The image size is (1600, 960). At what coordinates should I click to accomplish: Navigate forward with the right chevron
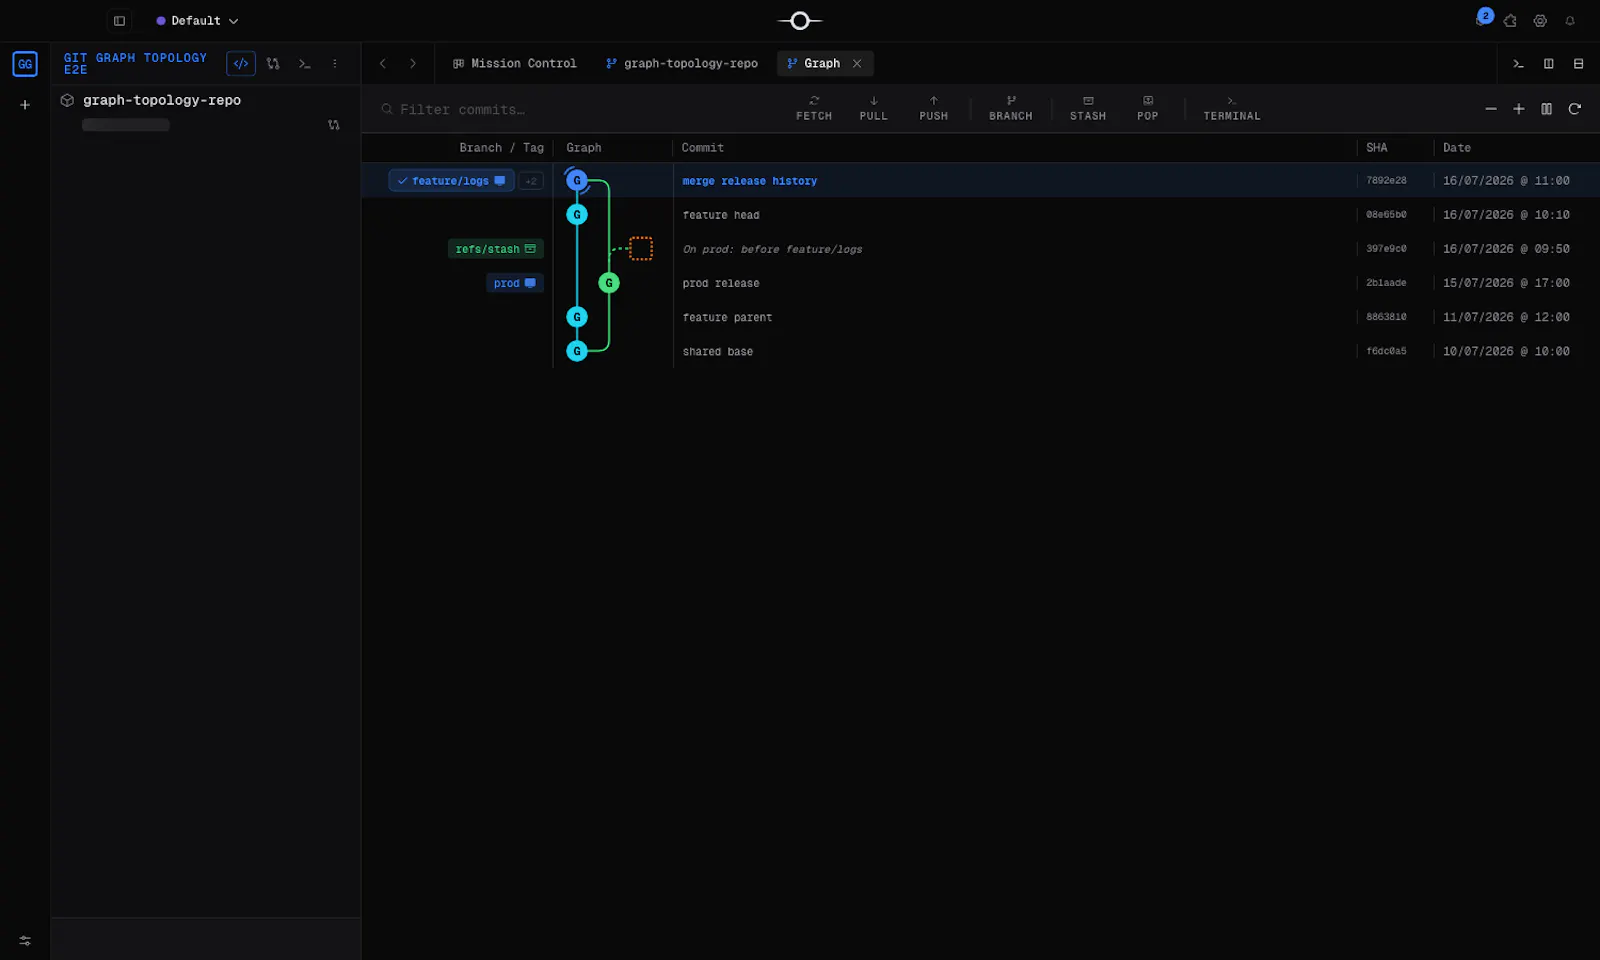[x=413, y=63]
